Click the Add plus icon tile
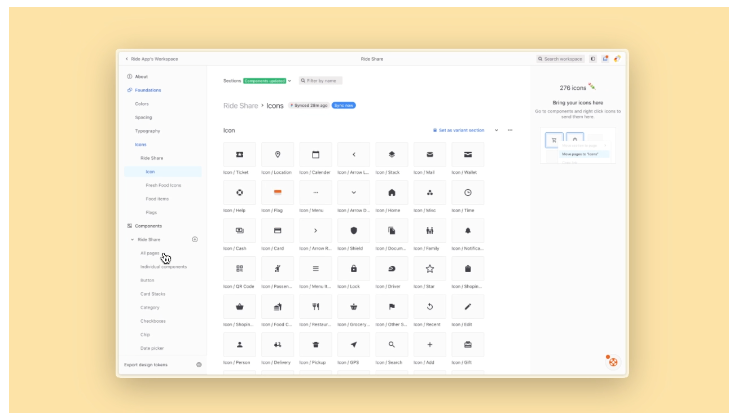735x418 pixels. [x=429, y=344]
